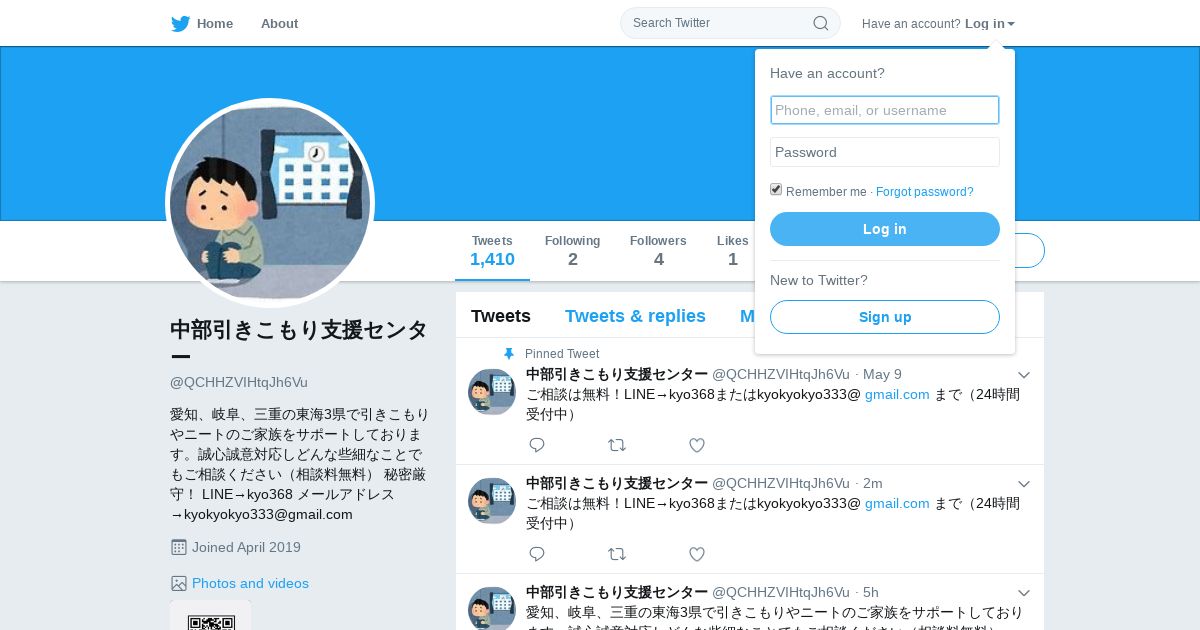The width and height of the screenshot is (1200, 630).
Task: Switch to the Tweets & replies tab
Action: [635, 316]
